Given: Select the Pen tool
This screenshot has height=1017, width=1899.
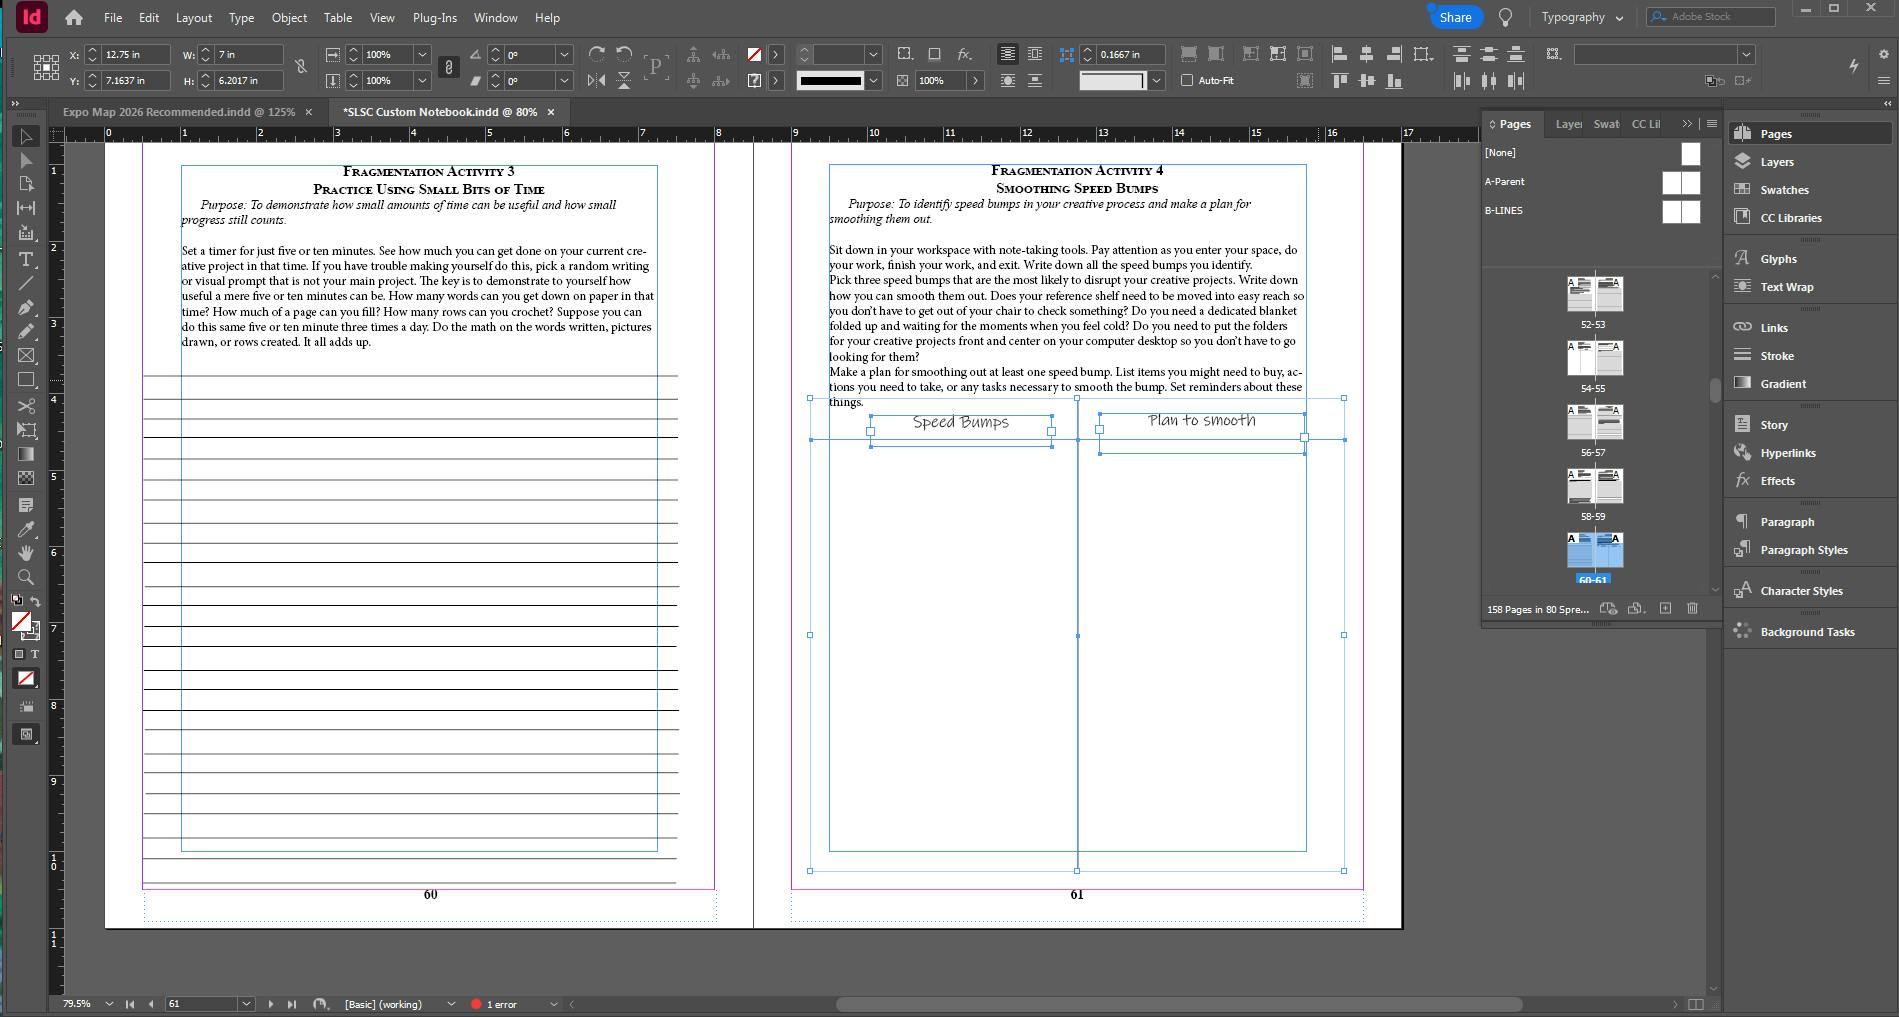Looking at the screenshot, I should pyautogui.click(x=26, y=307).
